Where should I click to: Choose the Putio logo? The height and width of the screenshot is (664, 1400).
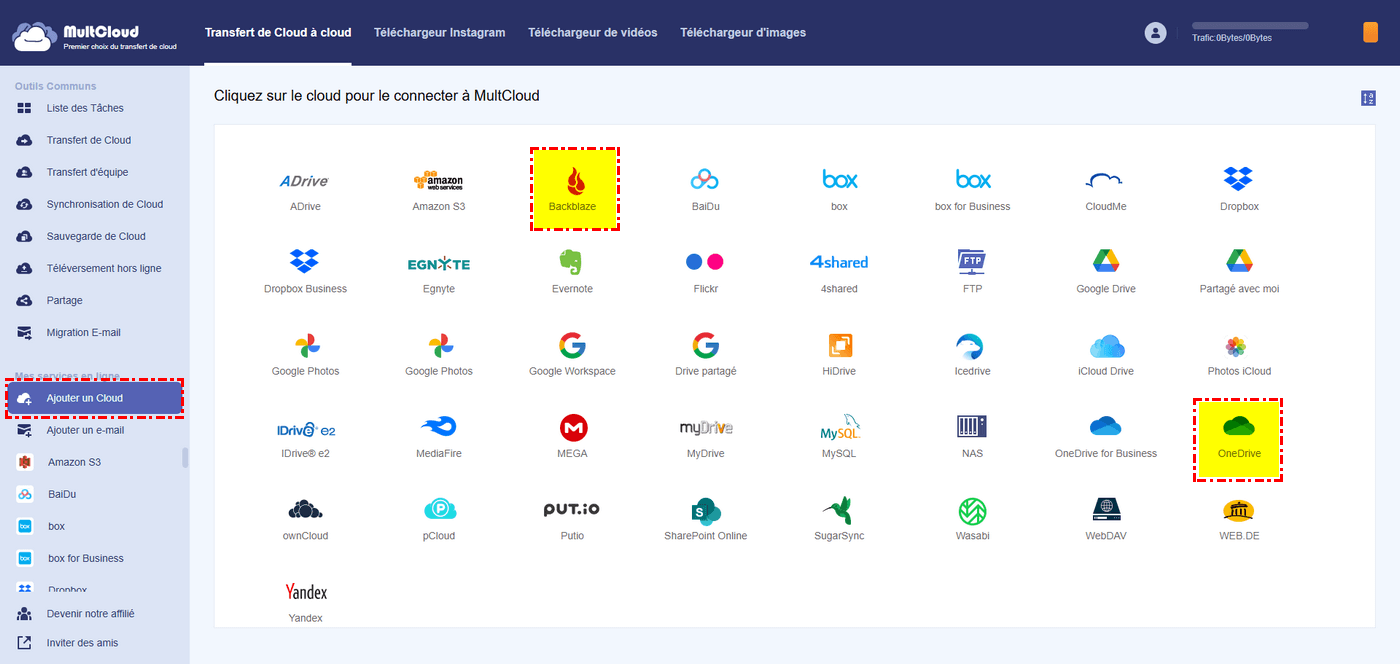572,510
